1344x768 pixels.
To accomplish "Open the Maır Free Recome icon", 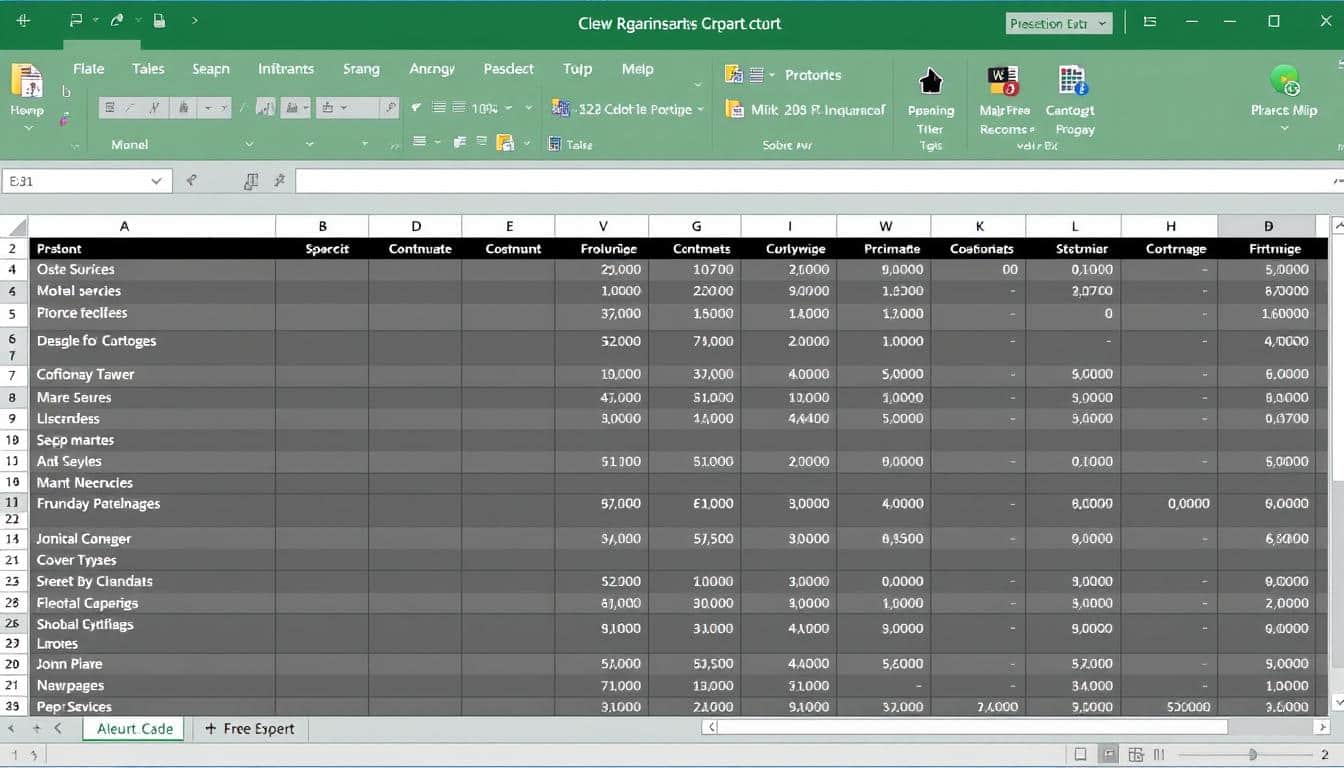I will click(x=1002, y=81).
